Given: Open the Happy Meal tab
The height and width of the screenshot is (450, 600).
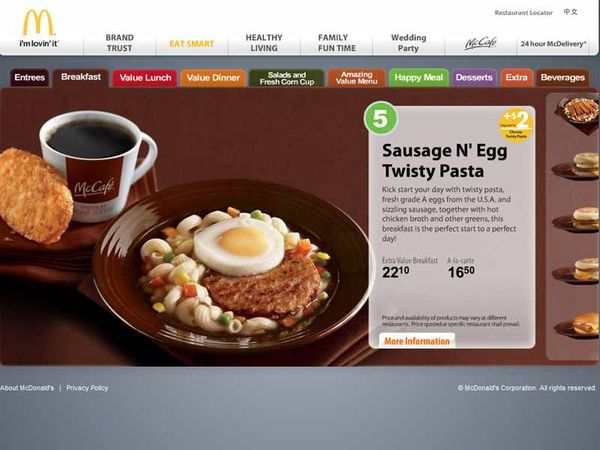Looking at the screenshot, I should click(419, 78).
